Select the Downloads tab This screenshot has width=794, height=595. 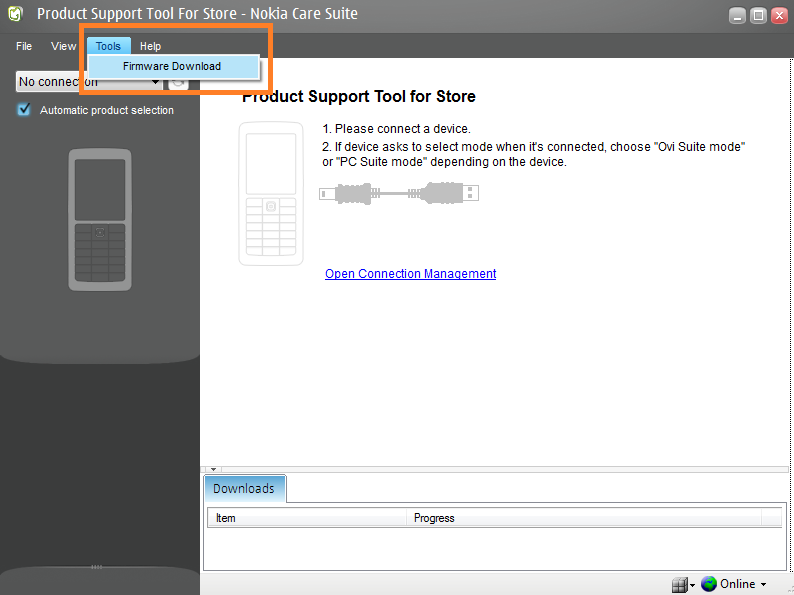245,489
